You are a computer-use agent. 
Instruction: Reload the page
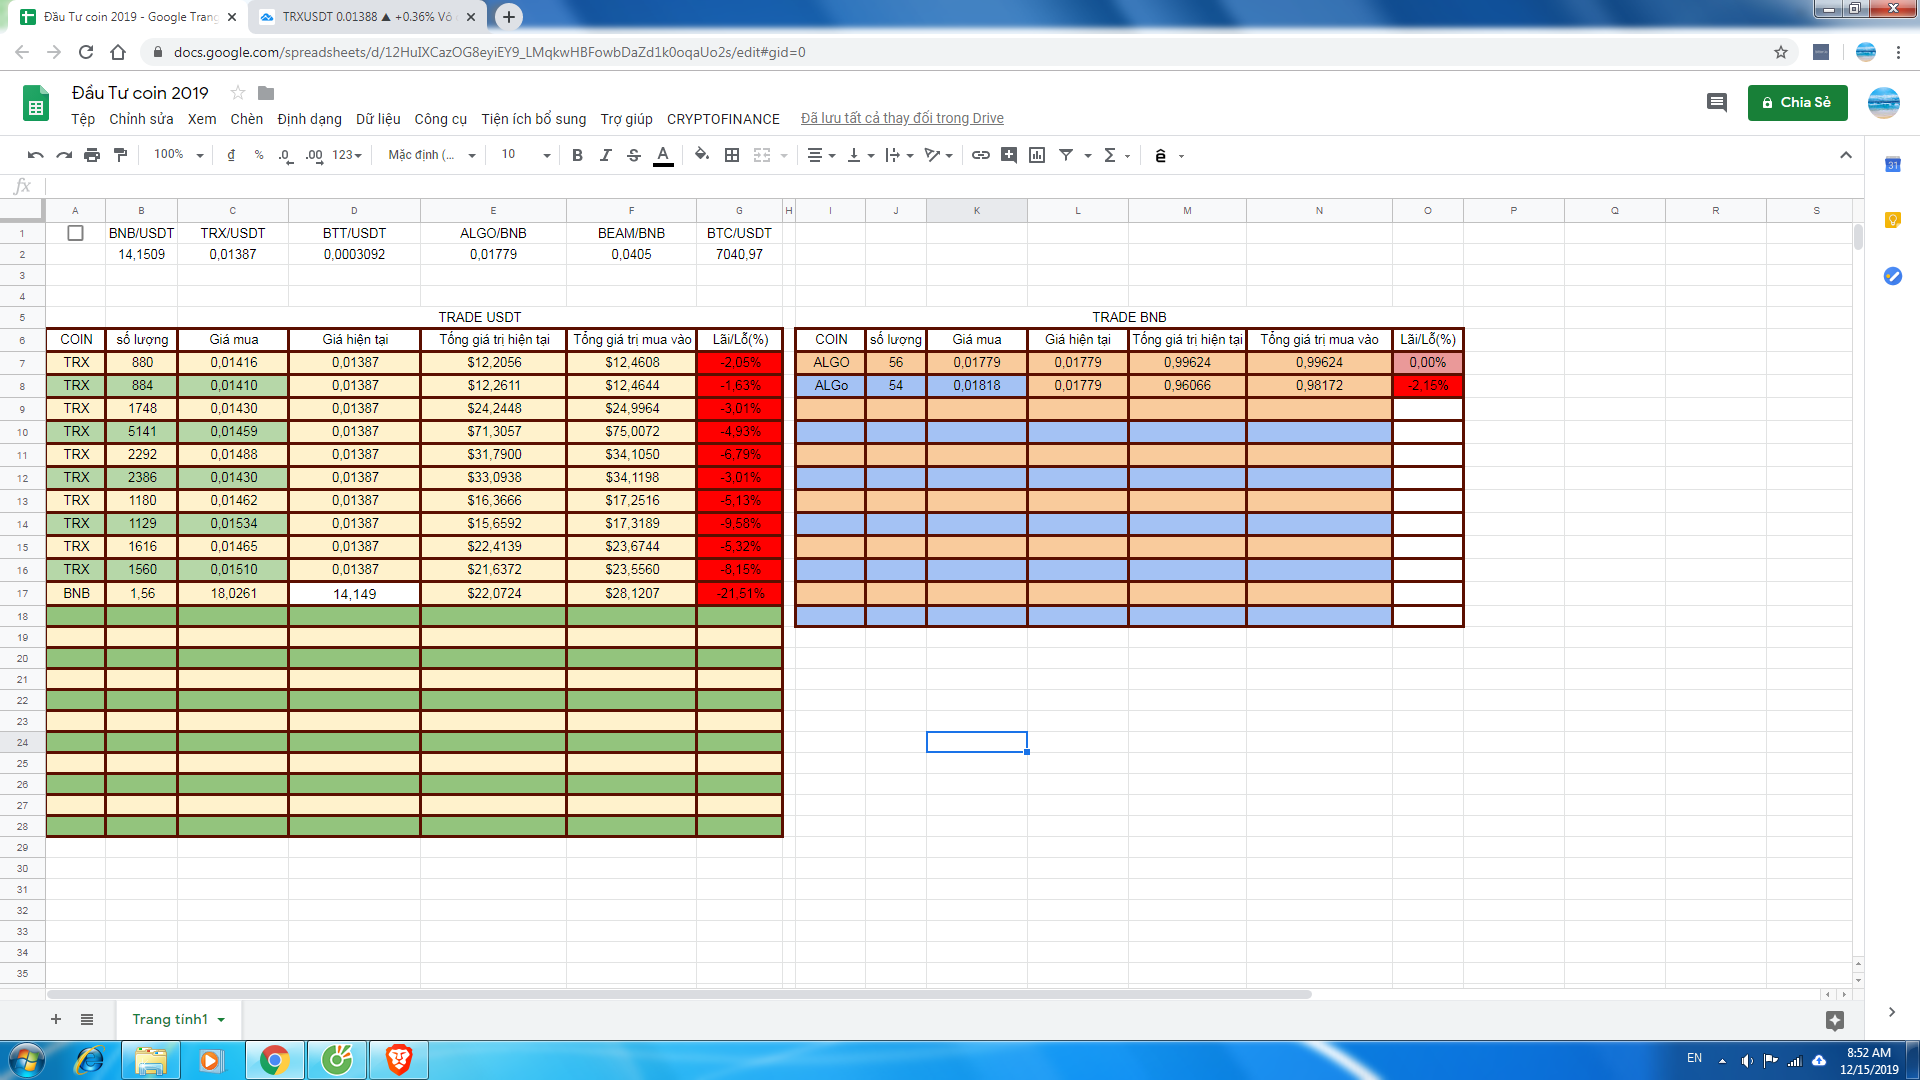coord(86,52)
